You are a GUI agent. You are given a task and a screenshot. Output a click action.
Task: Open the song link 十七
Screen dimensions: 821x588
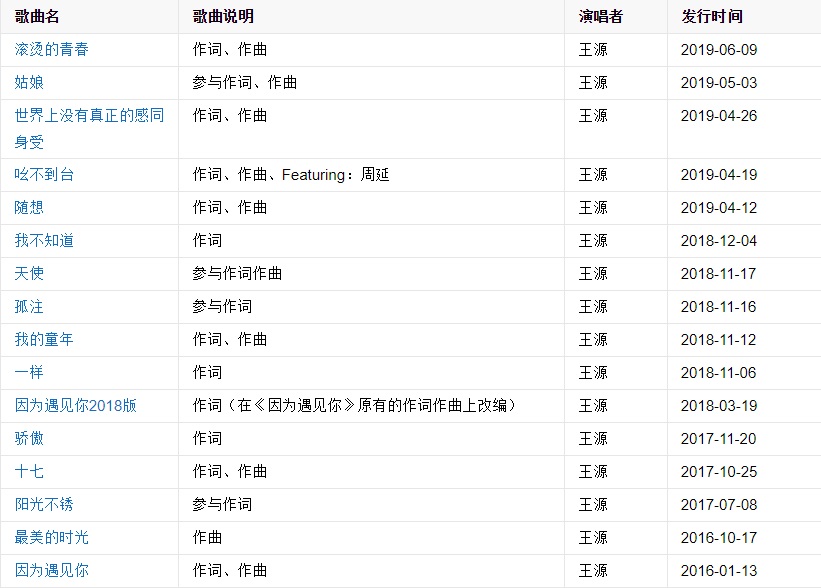pos(29,471)
